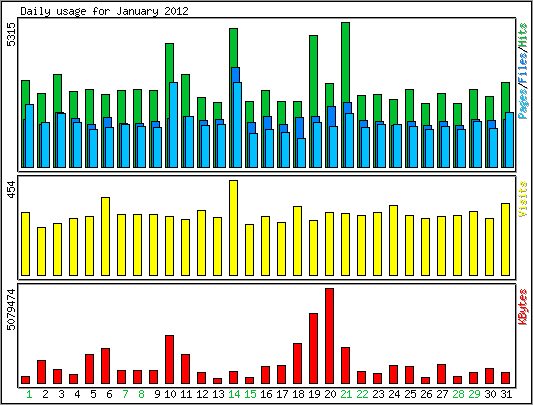Click the 5079474 KBytes axis label

tap(12, 309)
